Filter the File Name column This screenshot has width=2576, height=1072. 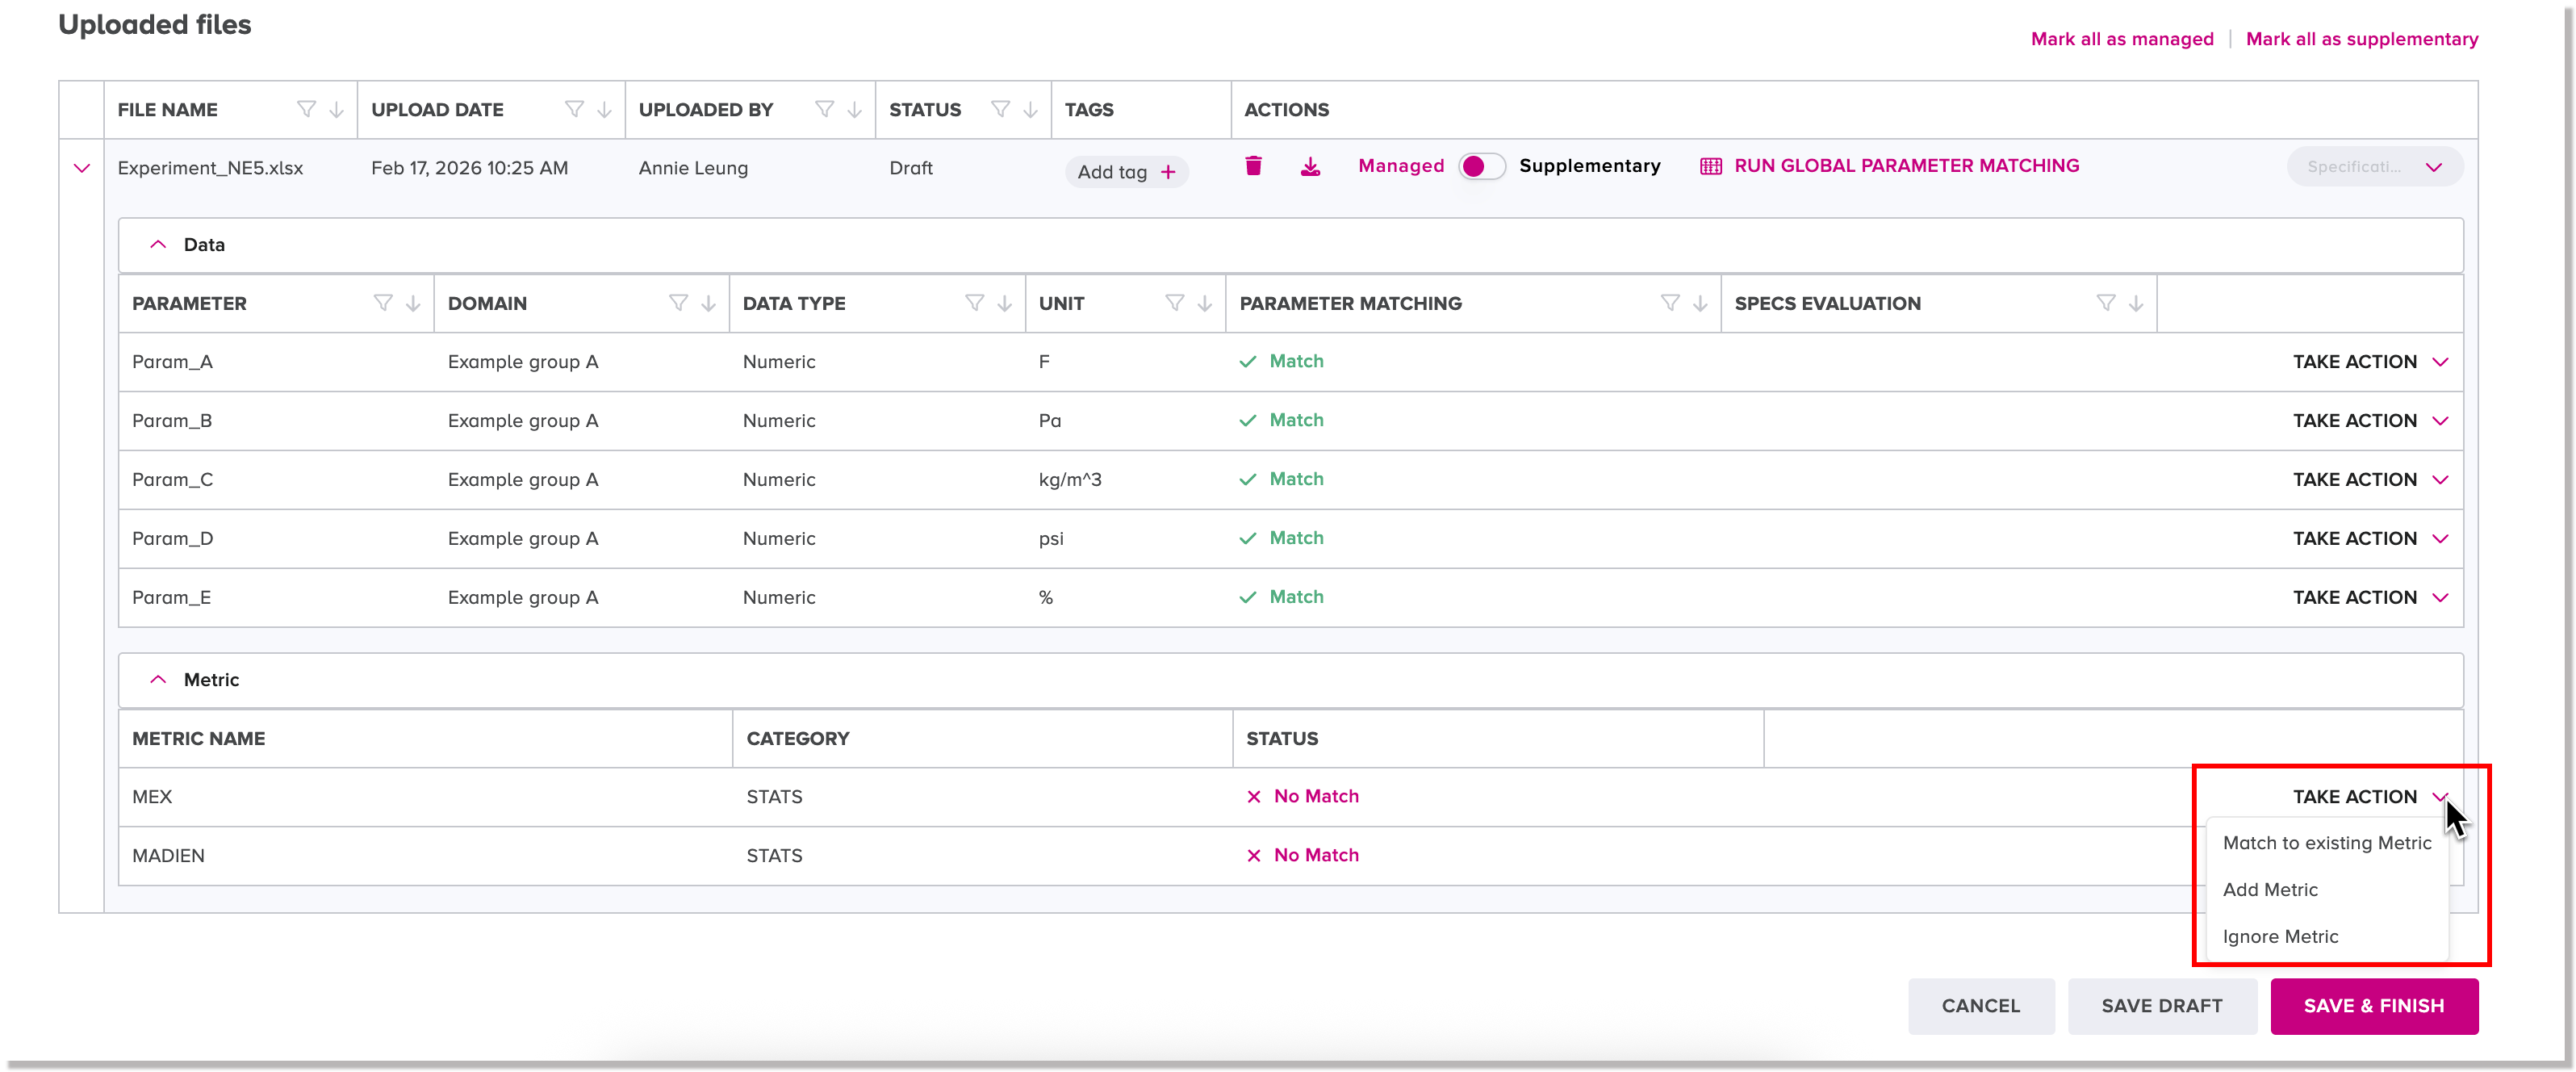(x=306, y=109)
